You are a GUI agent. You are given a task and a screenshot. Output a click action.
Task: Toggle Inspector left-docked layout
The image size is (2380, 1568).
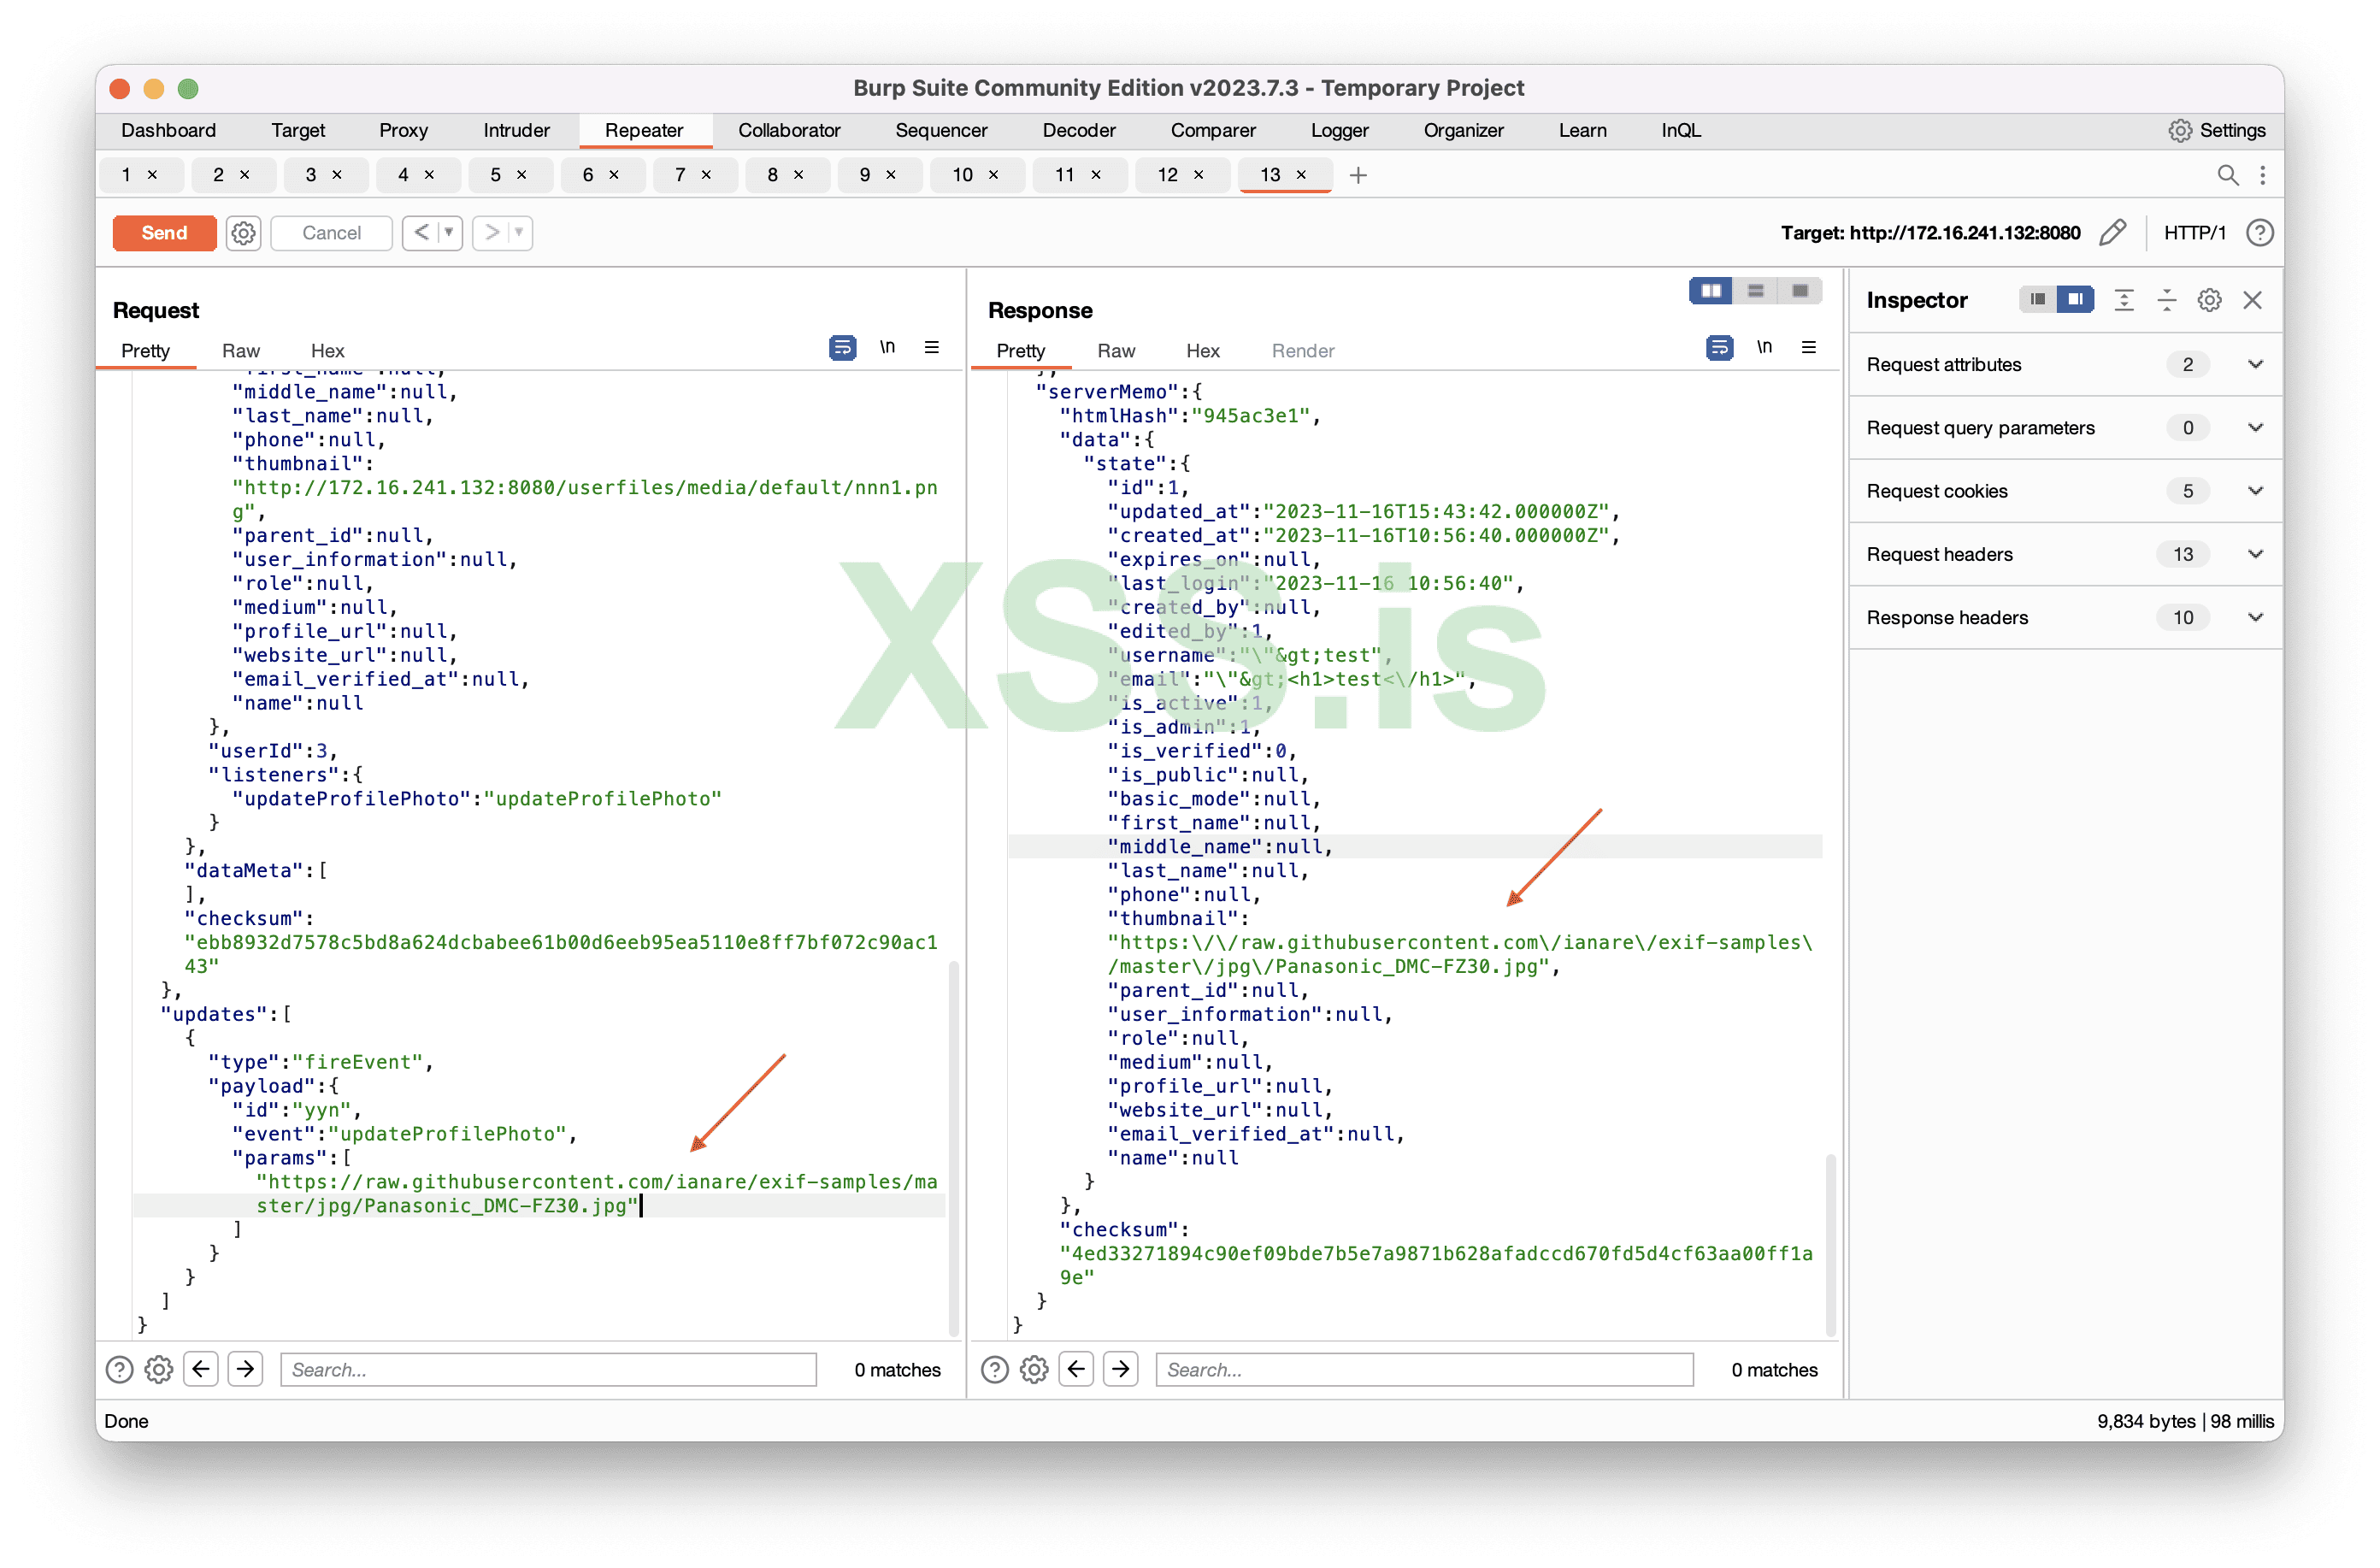click(x=2037, y=300)
